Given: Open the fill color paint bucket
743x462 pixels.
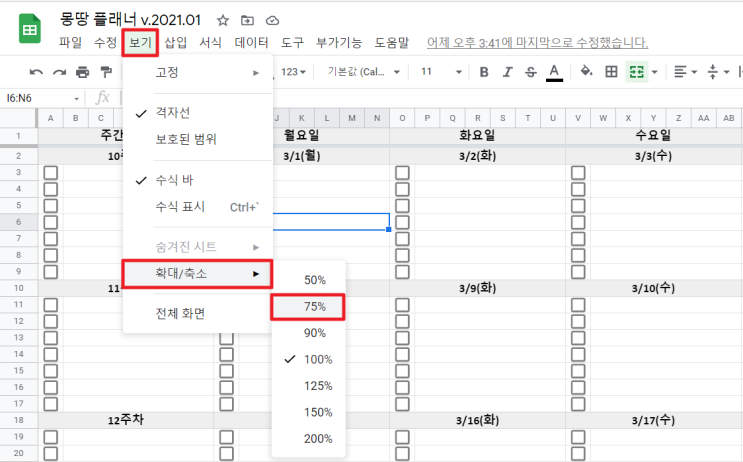Looking at the screenshot, I should (x=586, y=72).
